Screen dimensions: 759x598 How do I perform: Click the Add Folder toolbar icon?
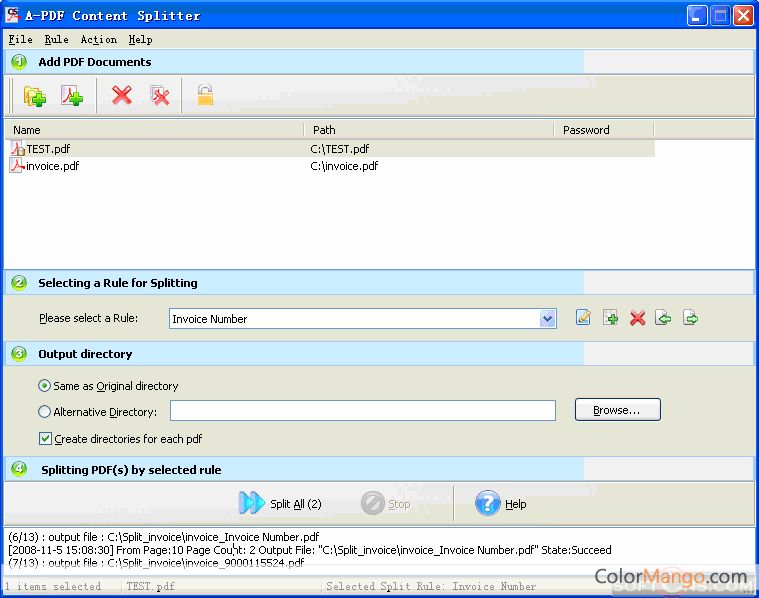[x=35, y=96]
